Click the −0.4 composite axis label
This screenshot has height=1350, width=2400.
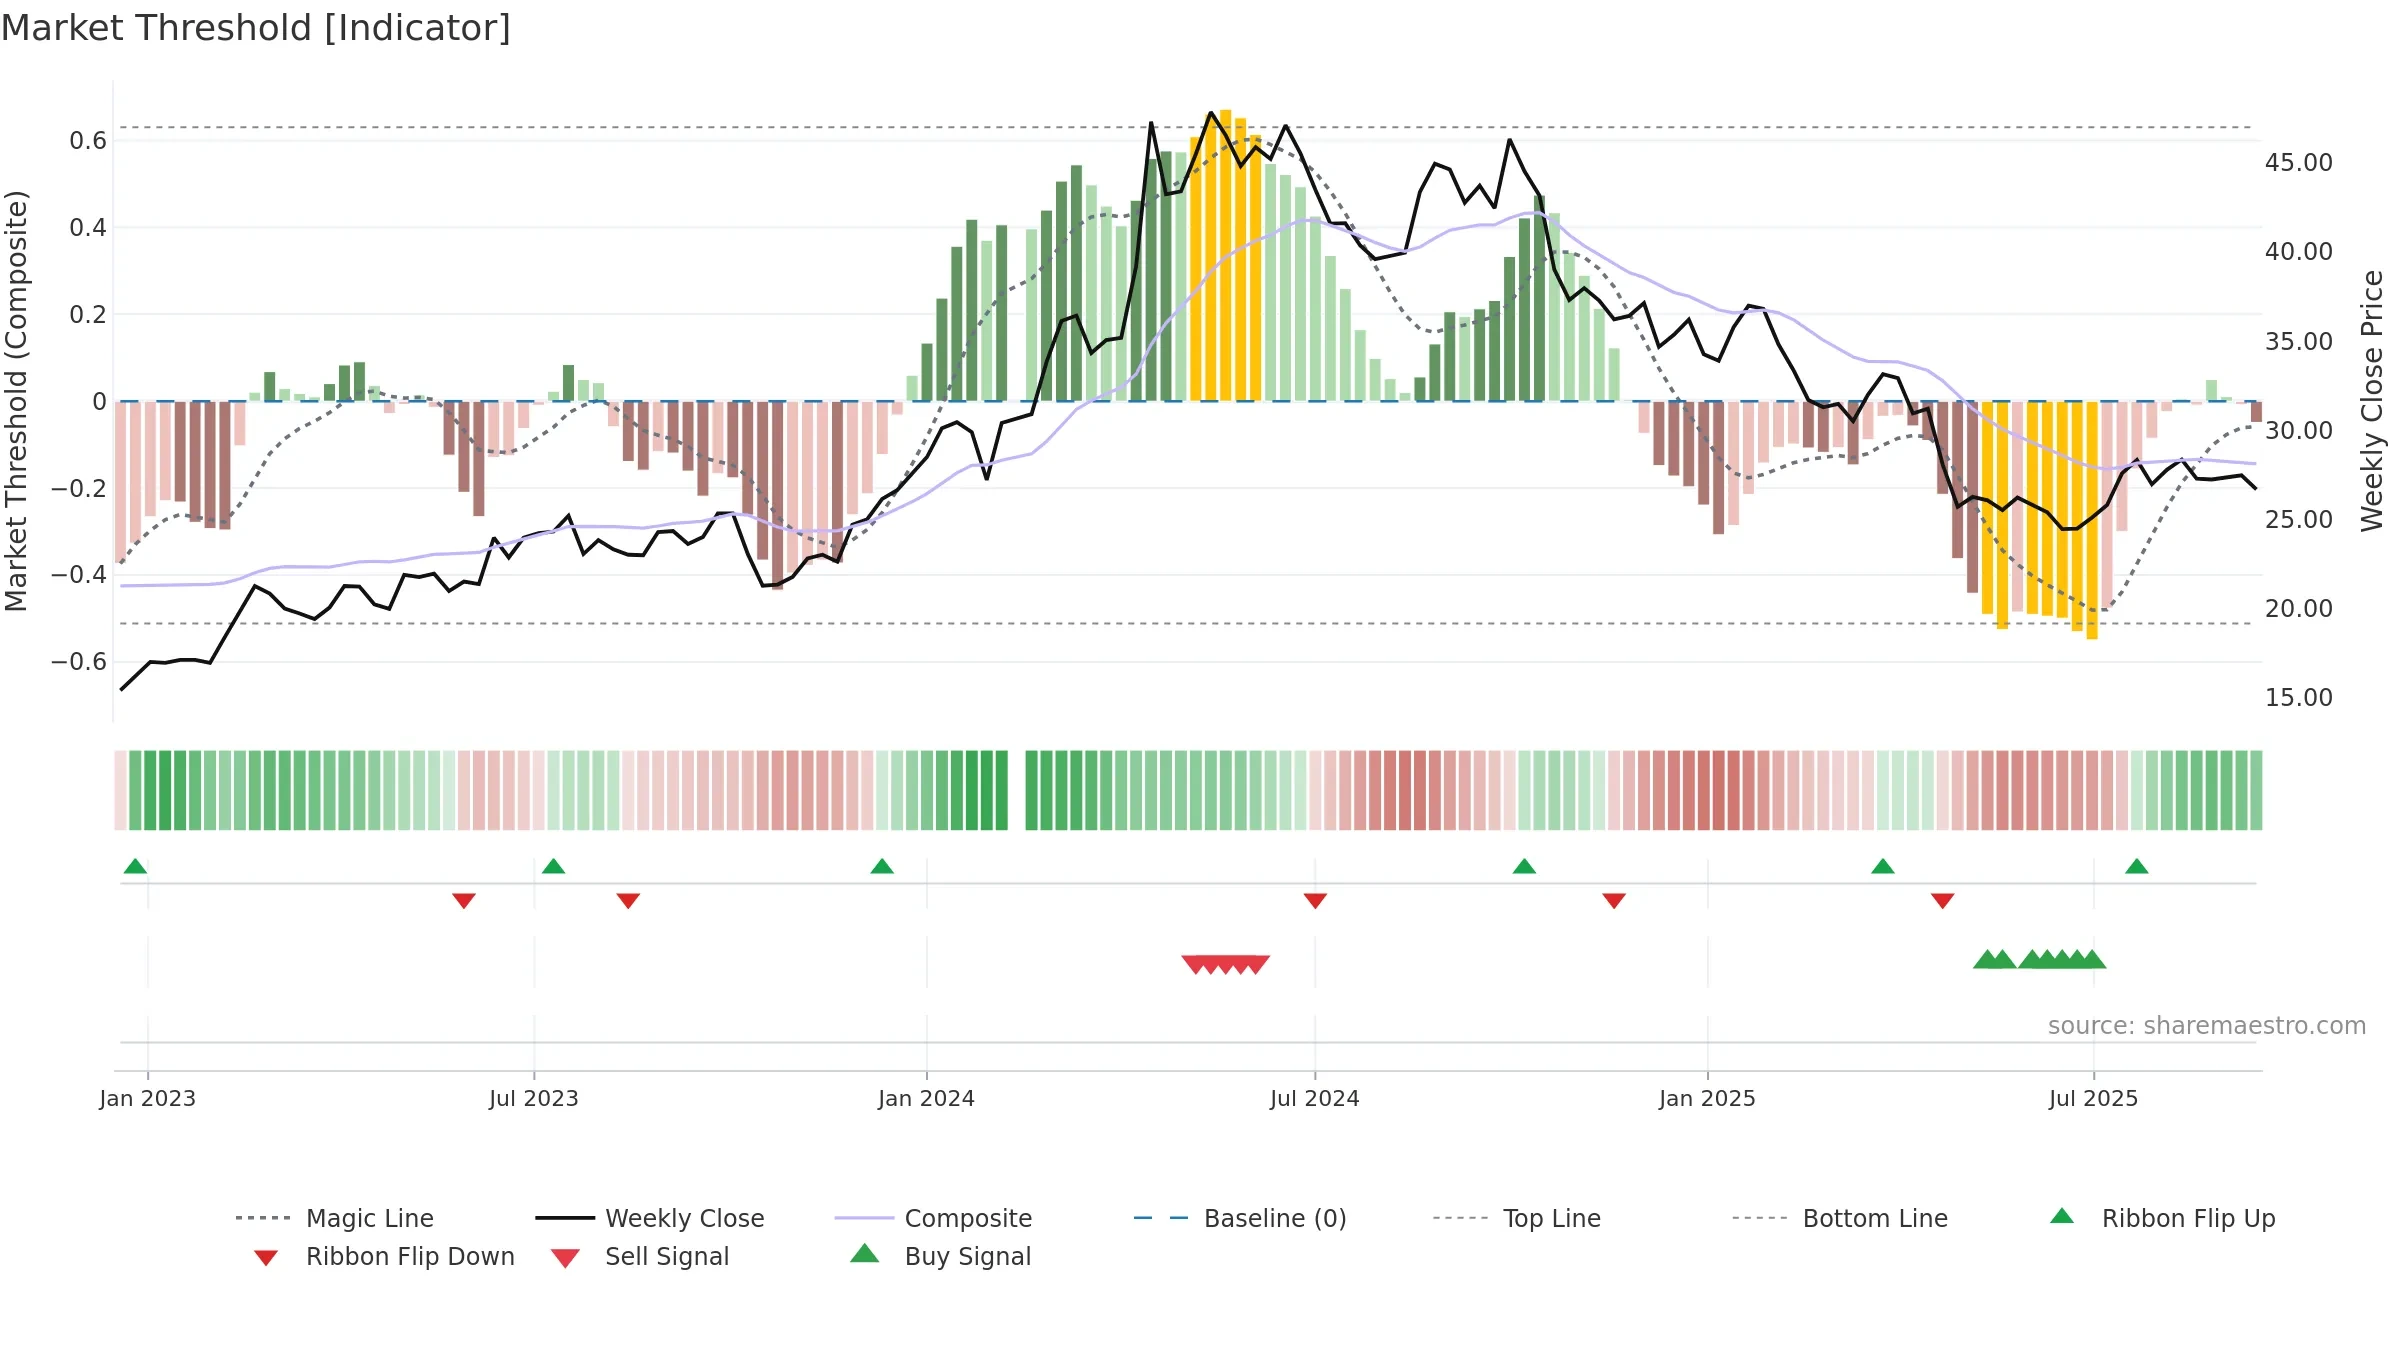79,575
